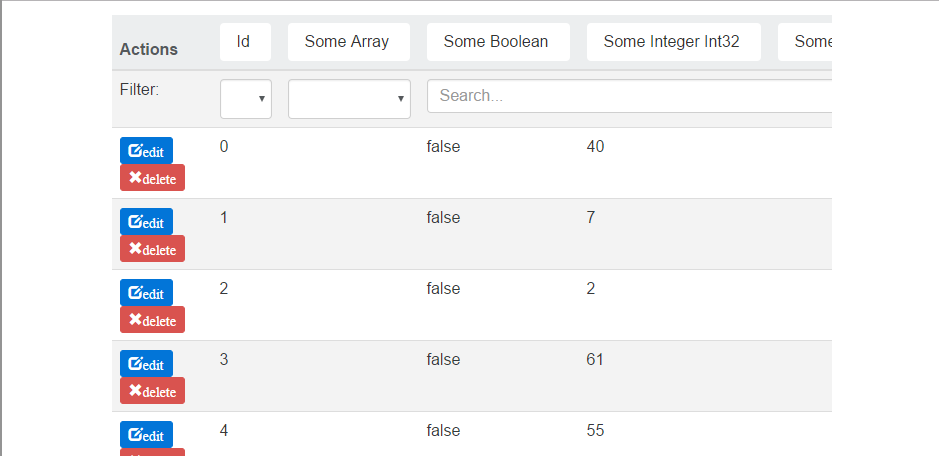The height and width of the screenshot is (456, 939).
Task: Sort by Some Integer Int32 column
Action: coord(674,42)
